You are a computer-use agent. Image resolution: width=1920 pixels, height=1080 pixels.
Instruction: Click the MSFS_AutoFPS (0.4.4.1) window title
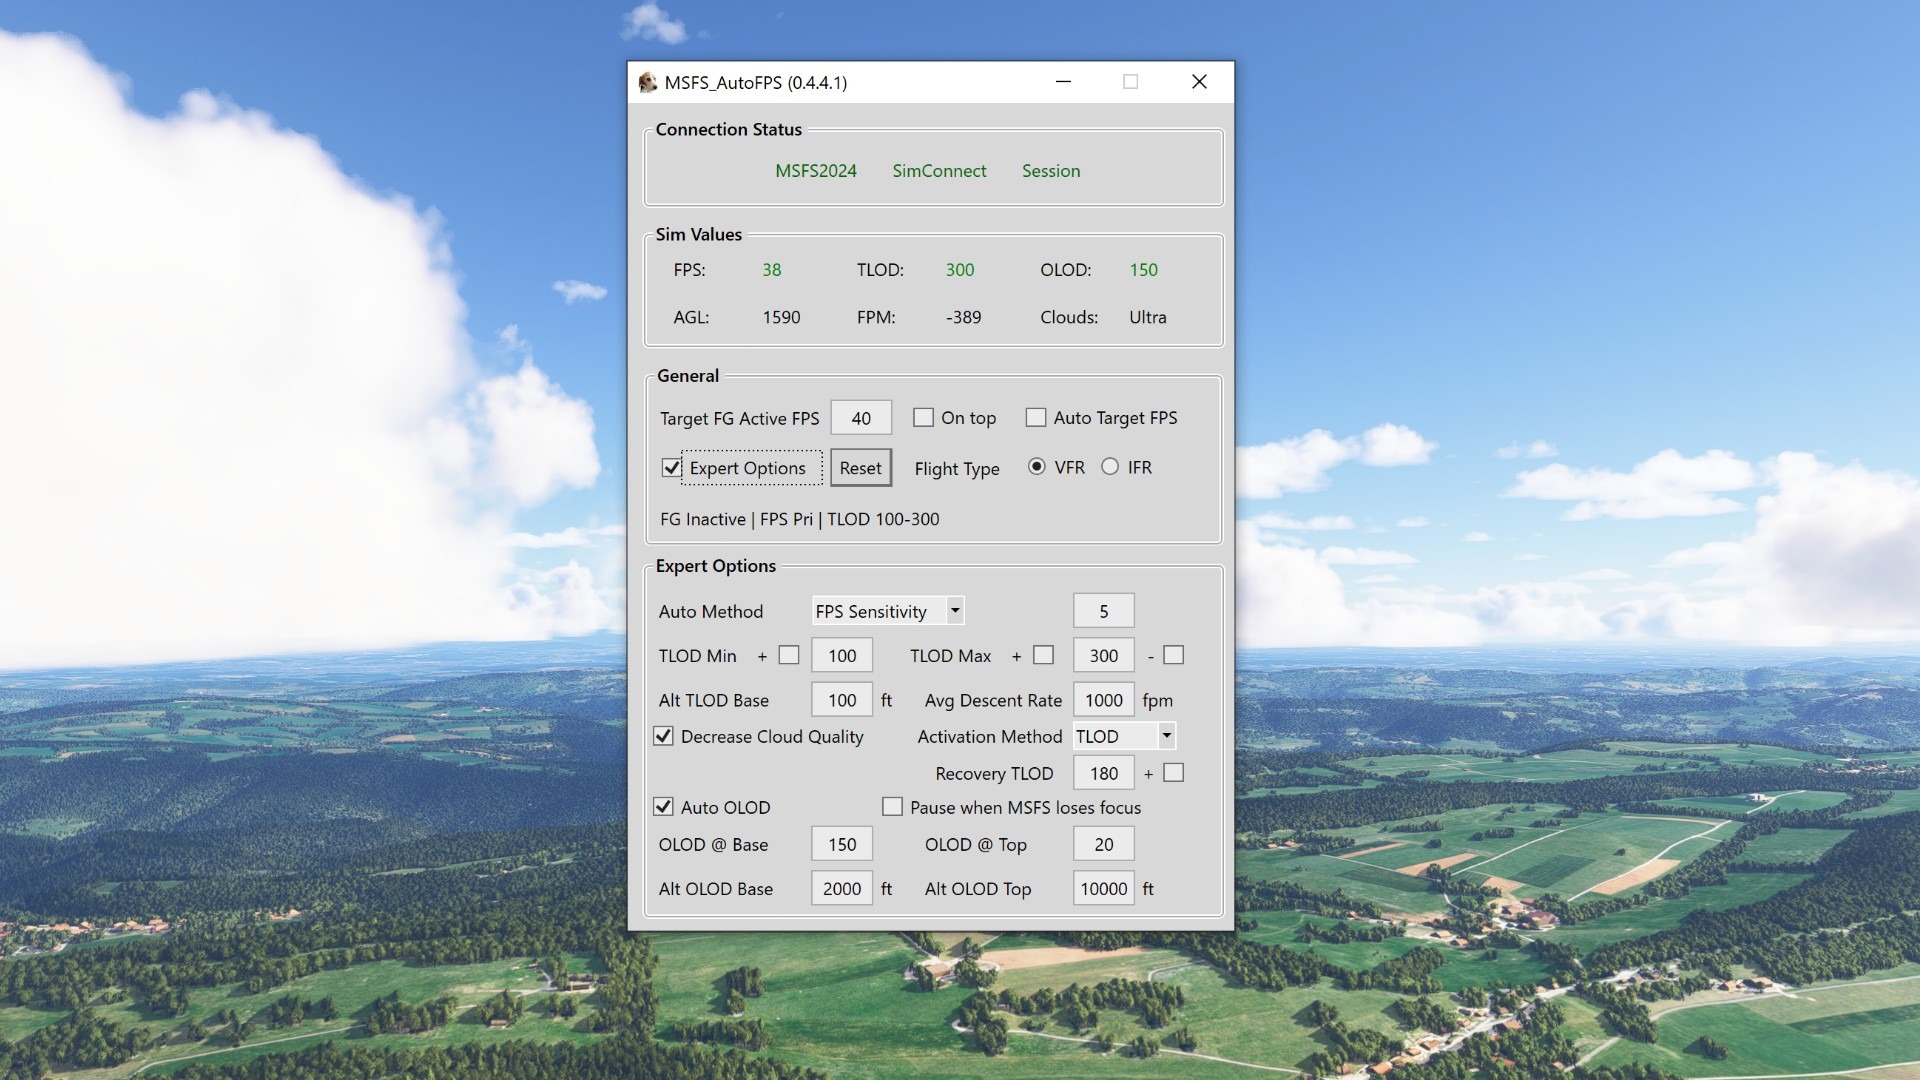pos(756,82)
